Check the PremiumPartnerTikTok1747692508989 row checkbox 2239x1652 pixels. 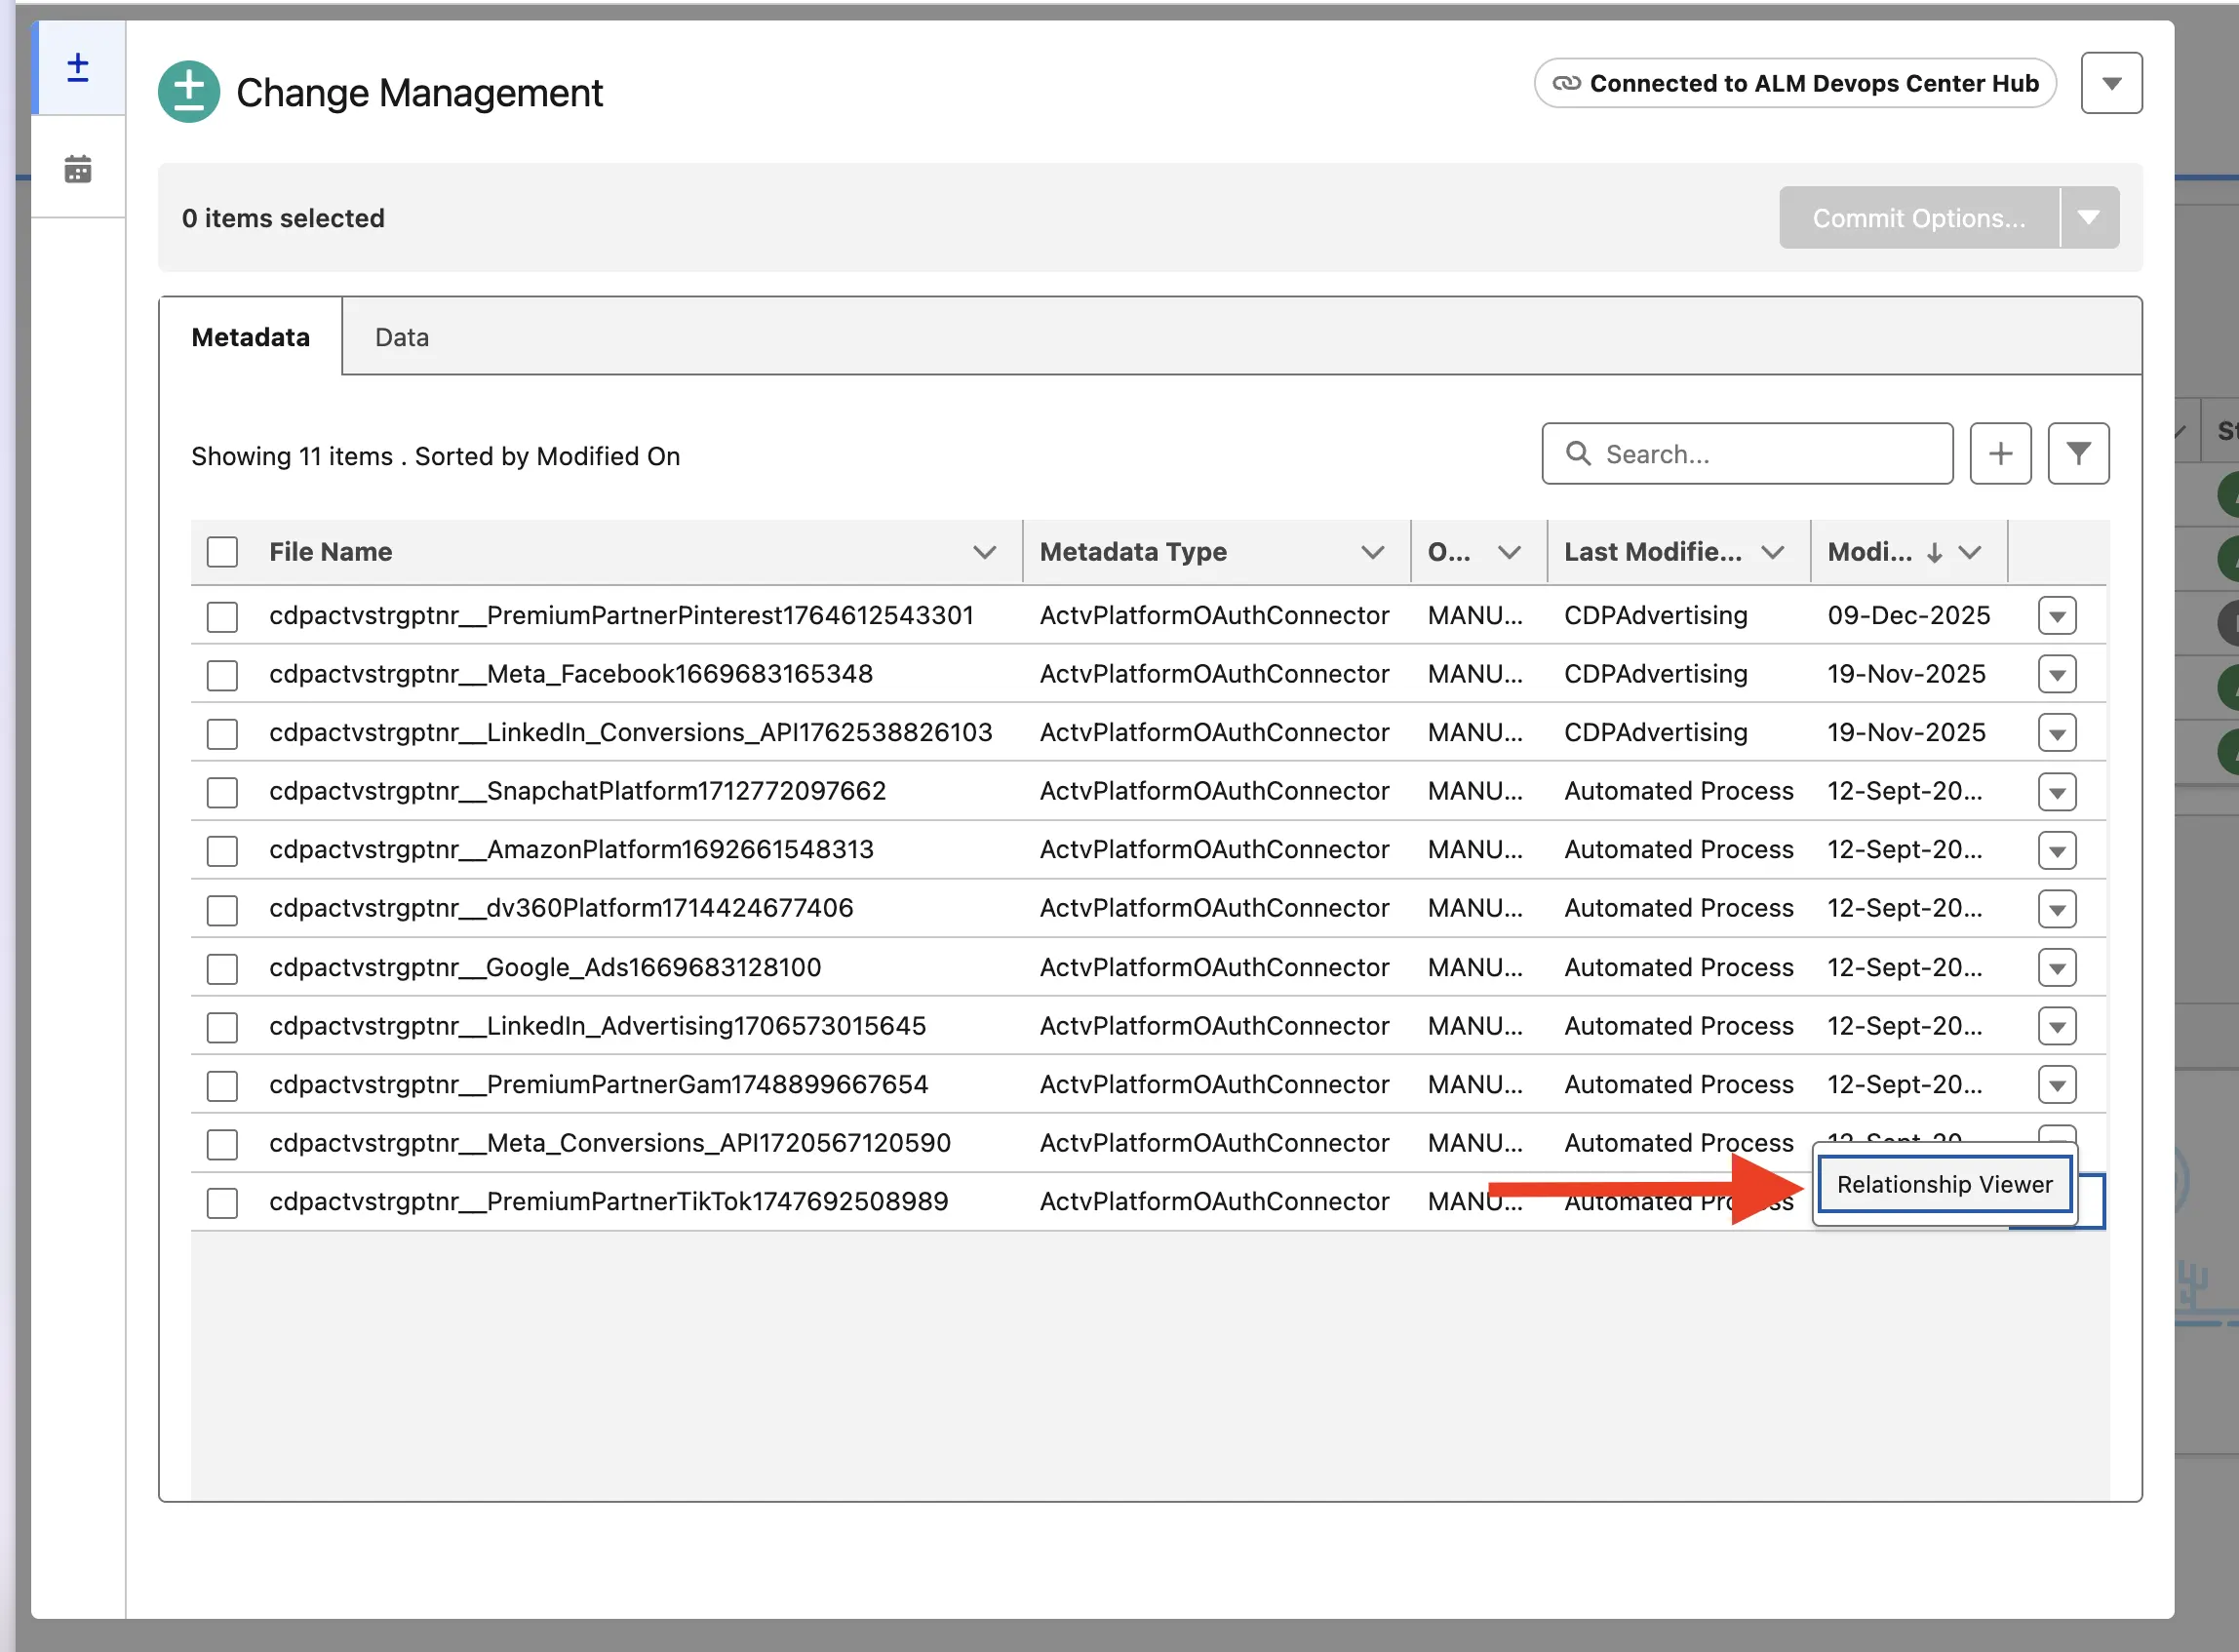222,1202
